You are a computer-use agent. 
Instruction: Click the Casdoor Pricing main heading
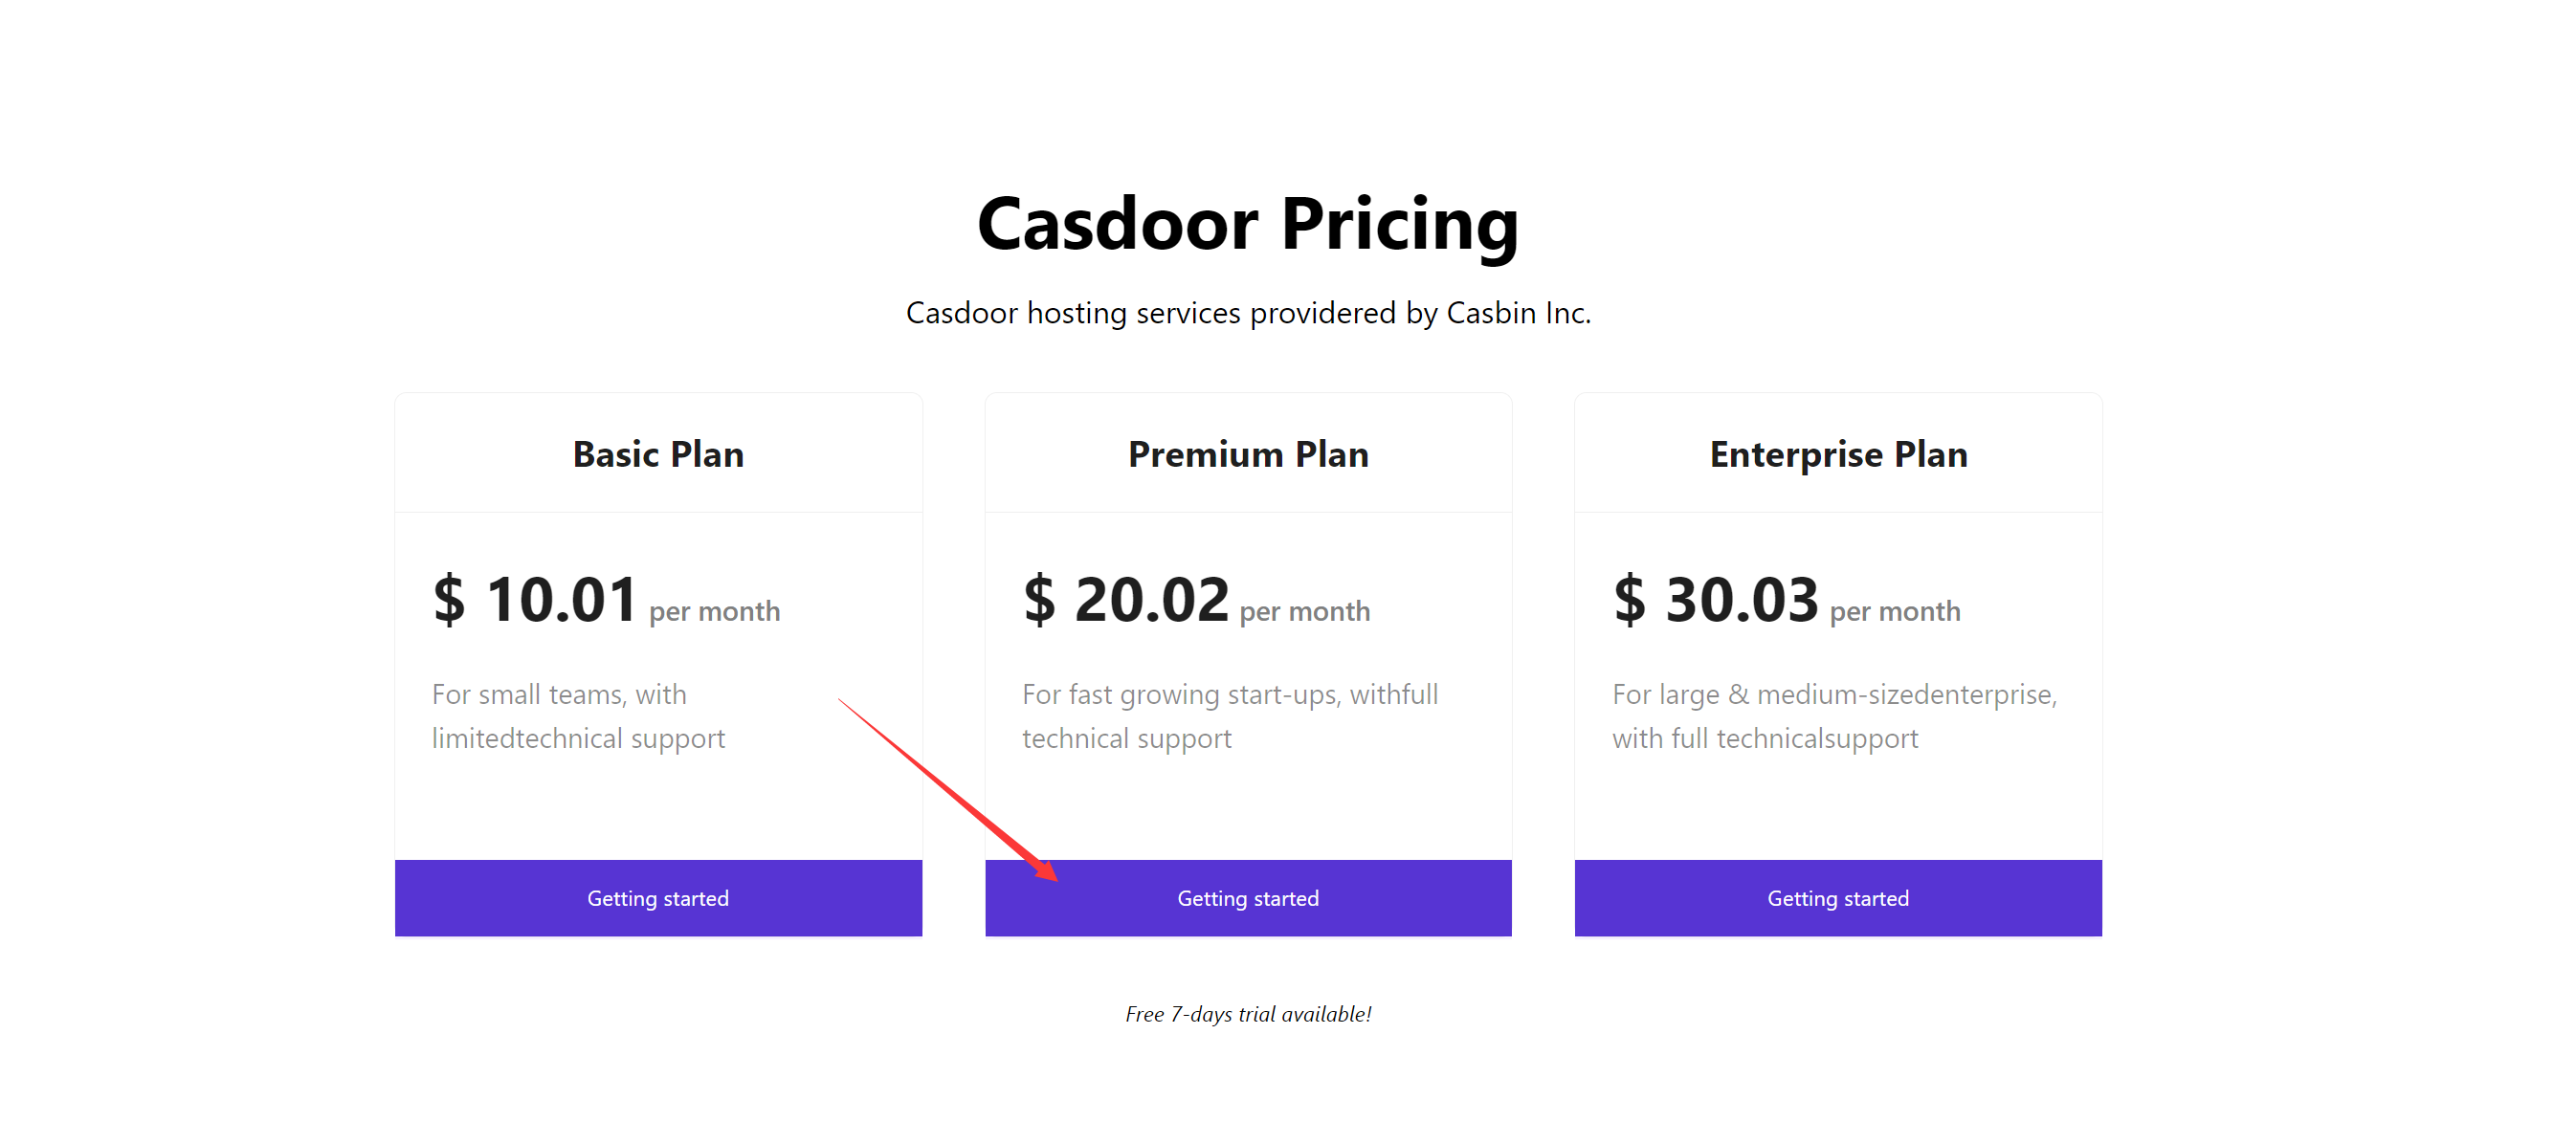tap(1247, 224)
